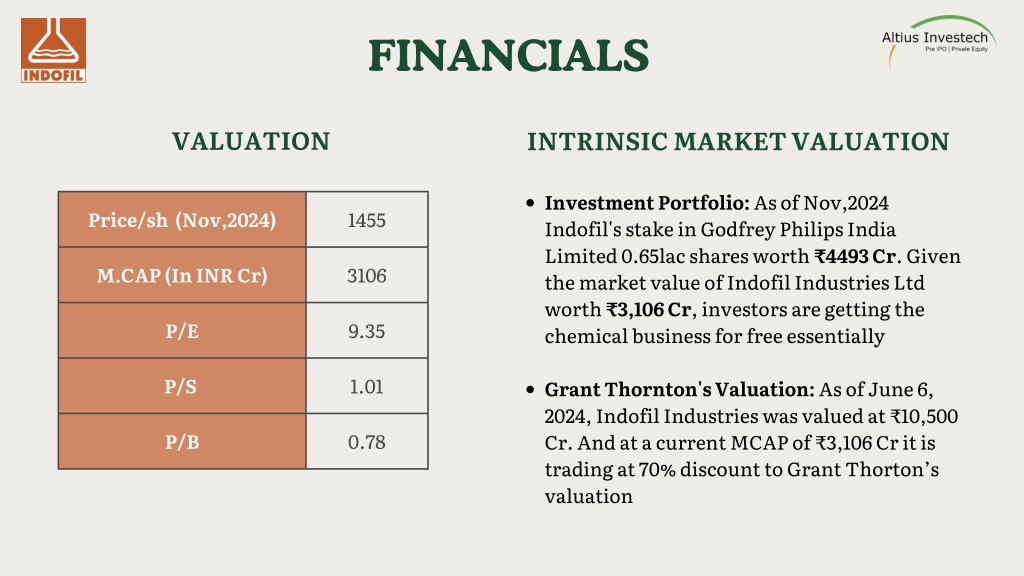The height and width of the screenshot is (576, 1024).
Task: Select the Price/sh (Nov,2024) label cell
Action: click(182, 220)
